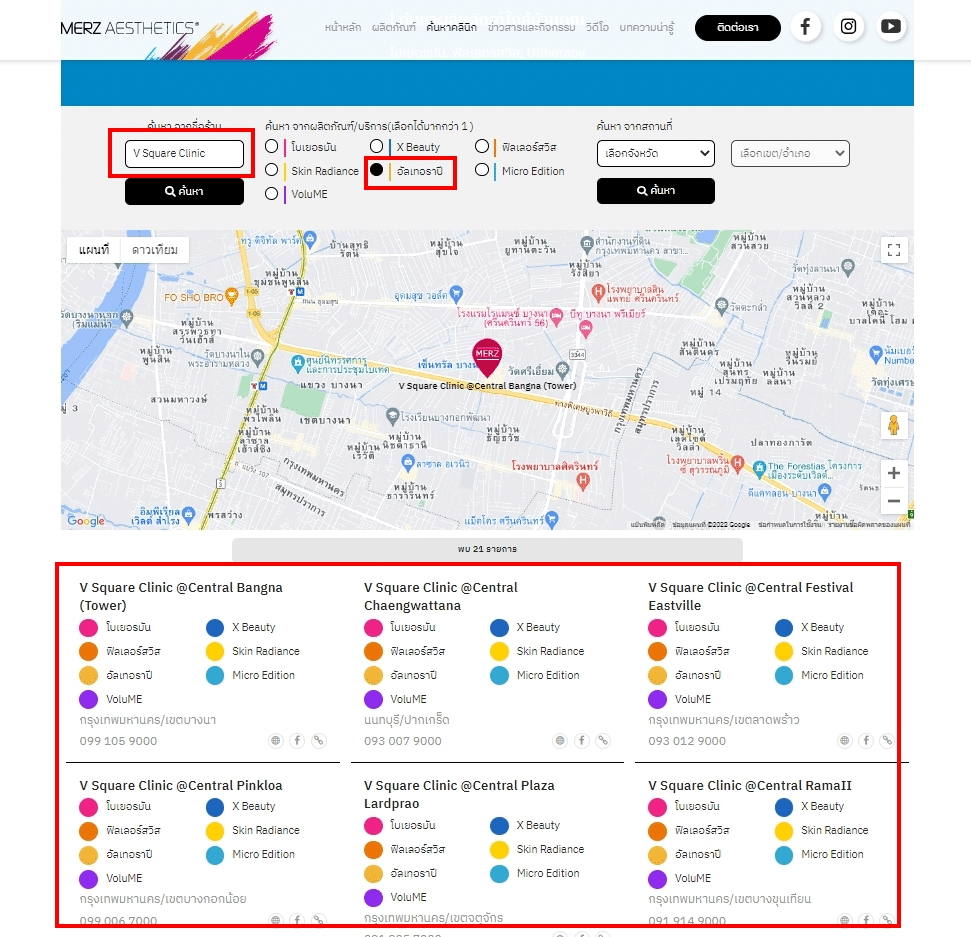Viewport: 971px width, 937px height.
Task: Open the Instagram icon in header
Action: (x=848, y=27)
